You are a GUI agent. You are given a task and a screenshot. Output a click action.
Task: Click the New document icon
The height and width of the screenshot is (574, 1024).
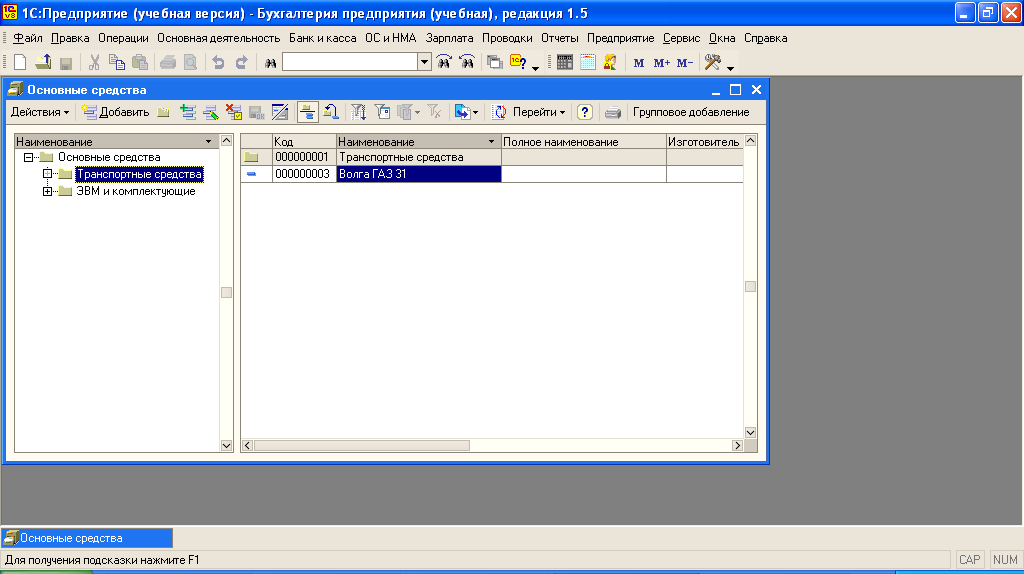(x=20, y=62)
